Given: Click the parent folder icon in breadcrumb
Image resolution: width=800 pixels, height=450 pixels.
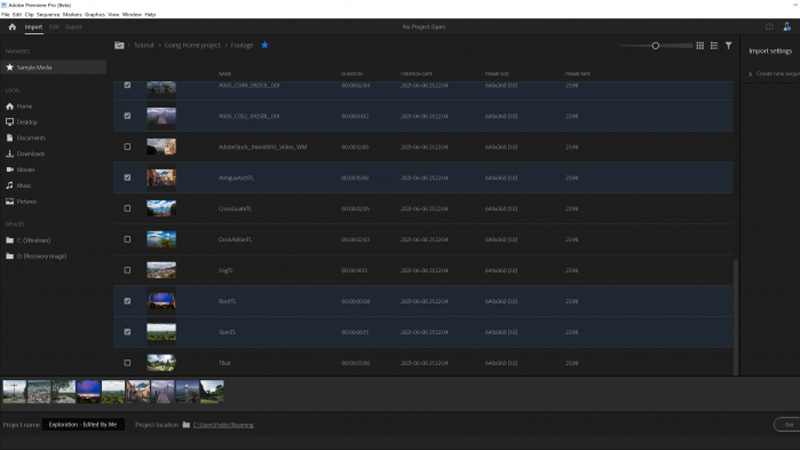Looking at the screenshot, I should [x=120, y=45].
